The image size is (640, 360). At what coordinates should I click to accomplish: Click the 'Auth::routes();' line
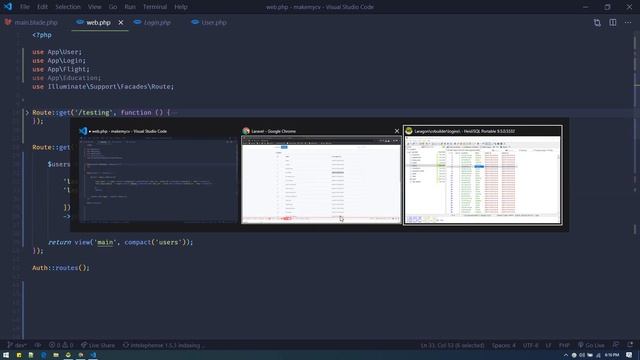click(61, 268)
